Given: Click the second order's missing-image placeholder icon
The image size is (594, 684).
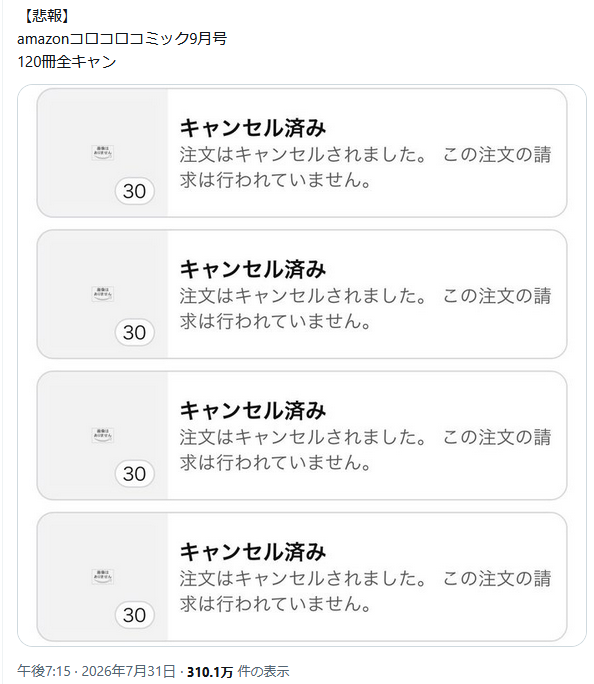Looking at the screenshot, I should [102, 294].
